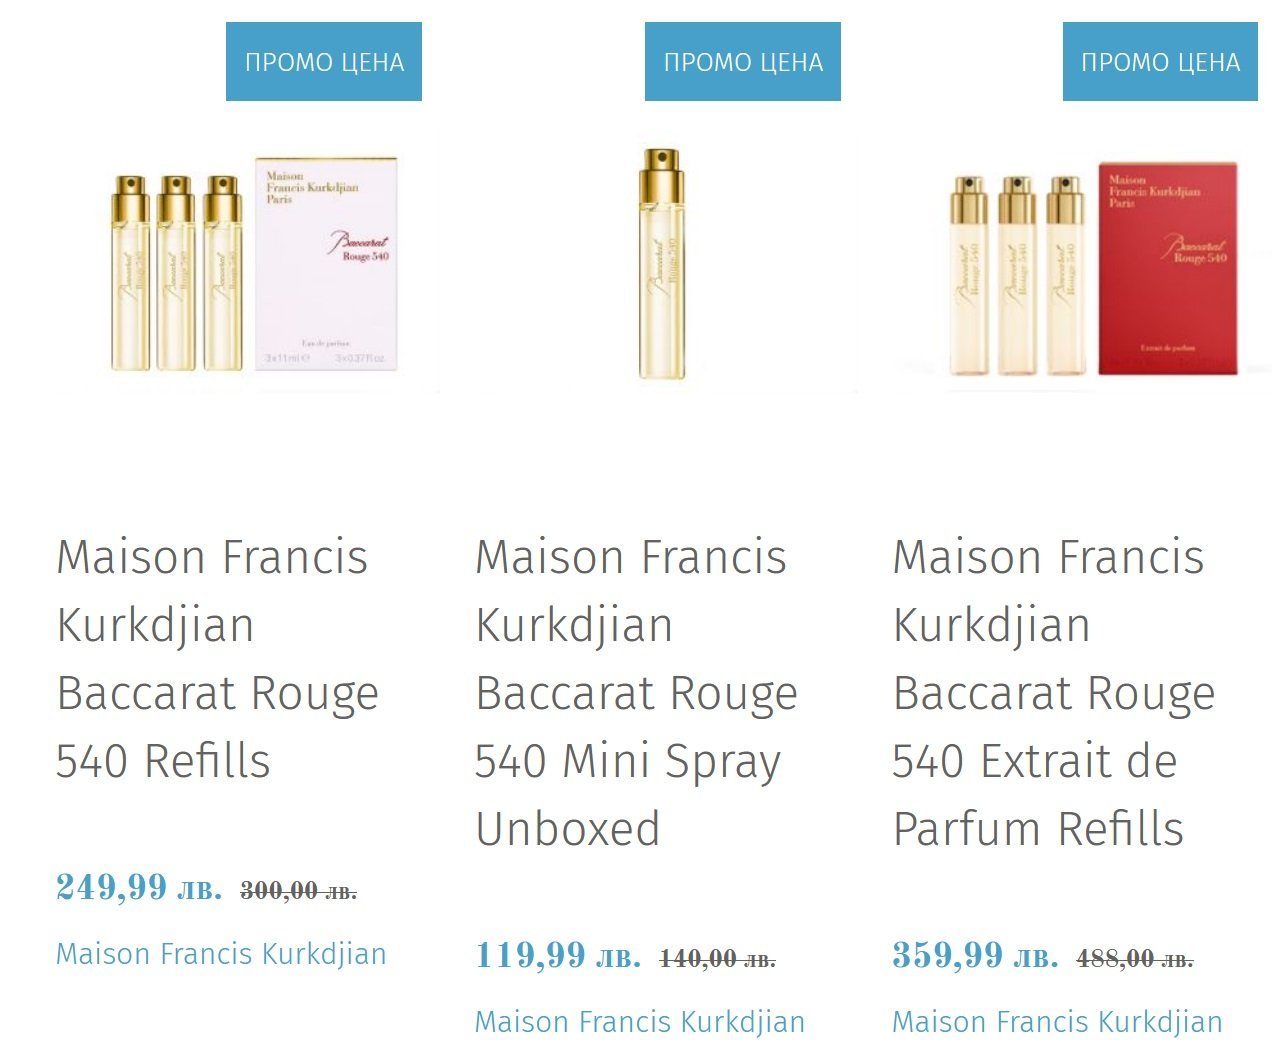The width and height of the screenshot is (1272, 1061).
Task: Open the Baccarat Rouge 540 Mini Spray Unboxed title
Action: tap(635, 692)
